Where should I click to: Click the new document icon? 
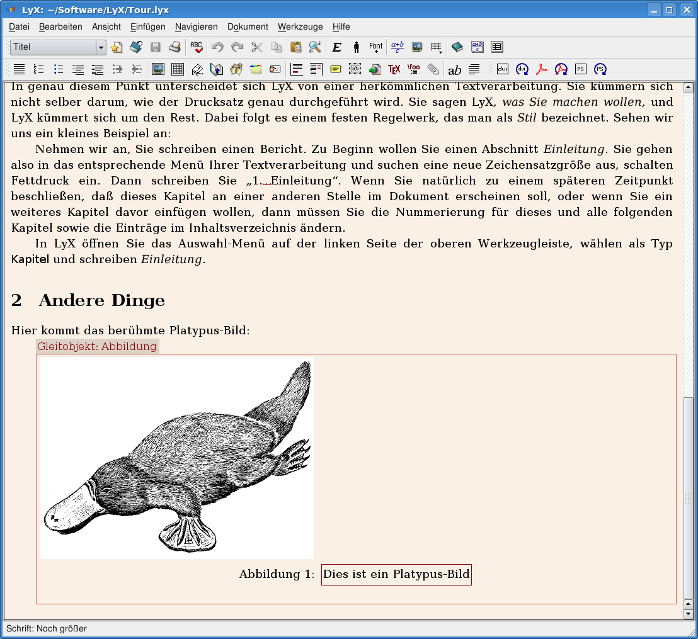(117, 47)
